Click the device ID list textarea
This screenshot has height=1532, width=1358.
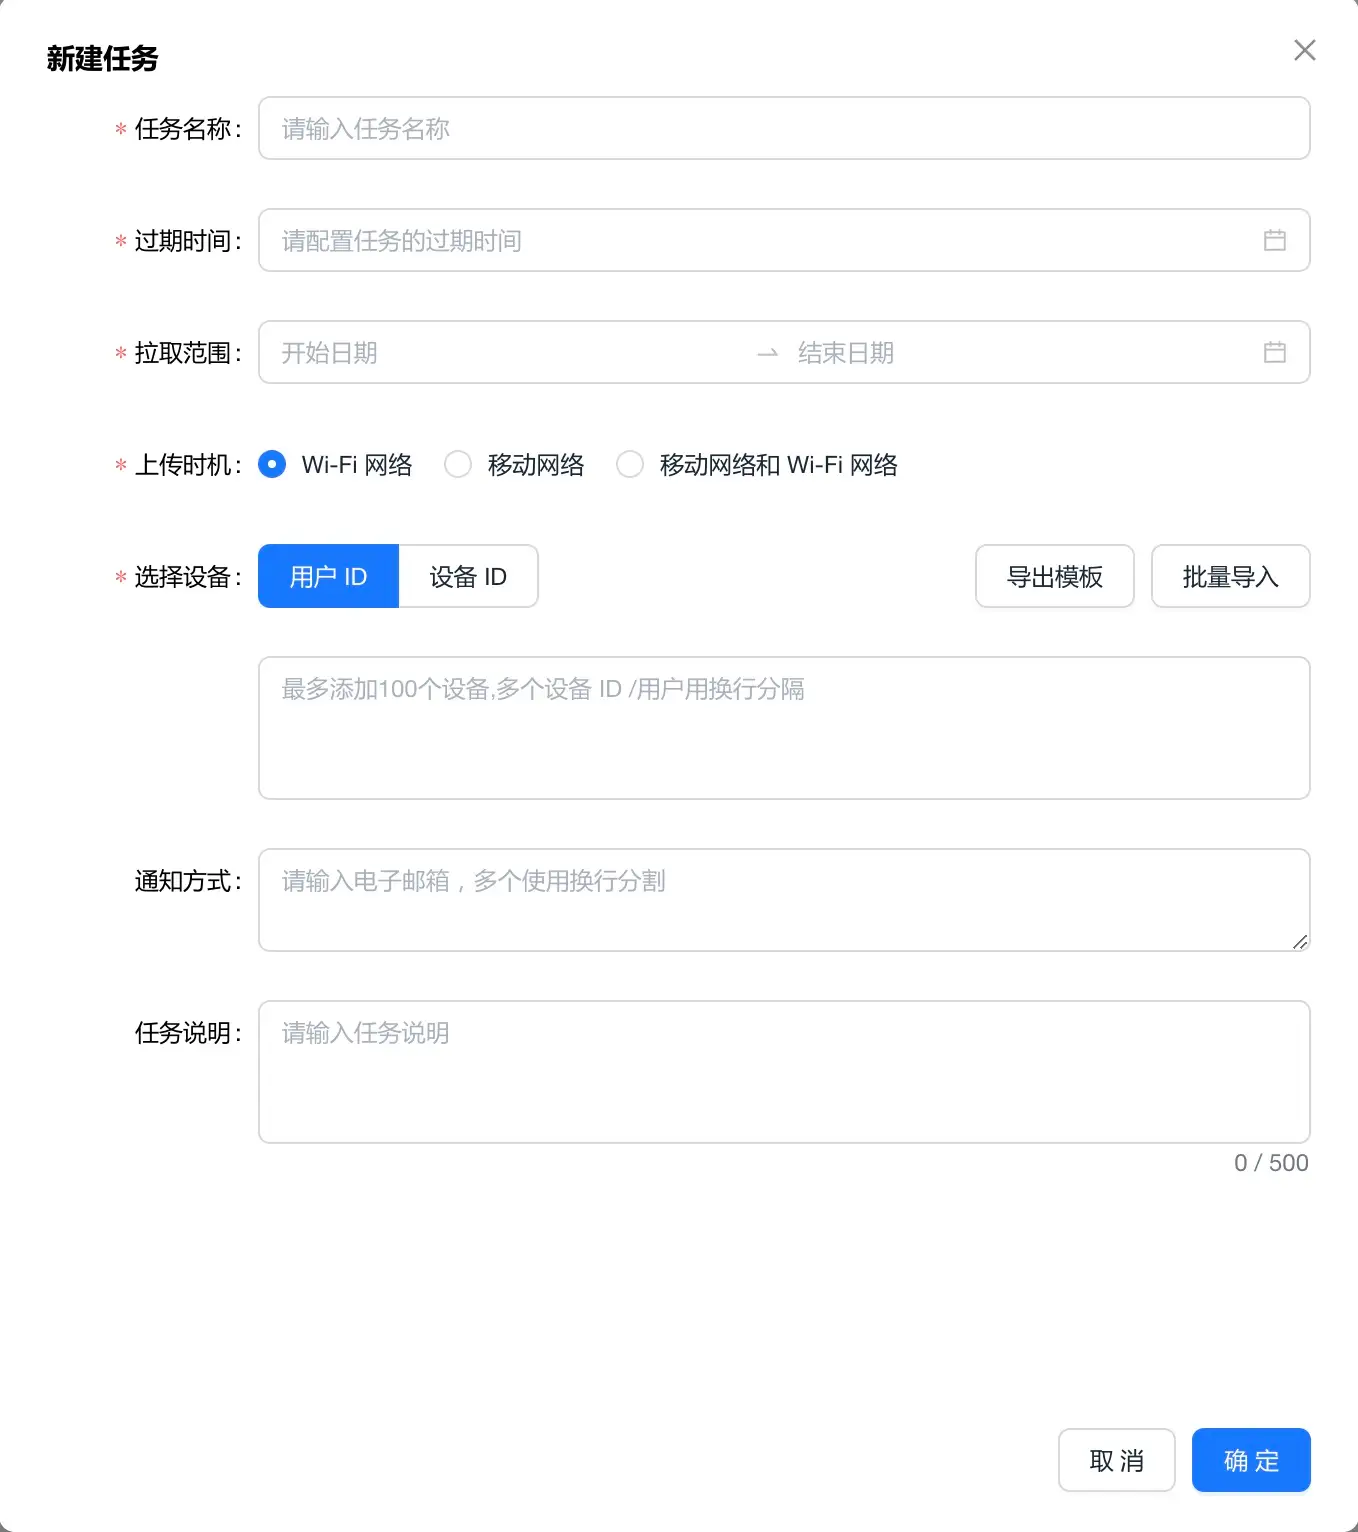[783, 728]
